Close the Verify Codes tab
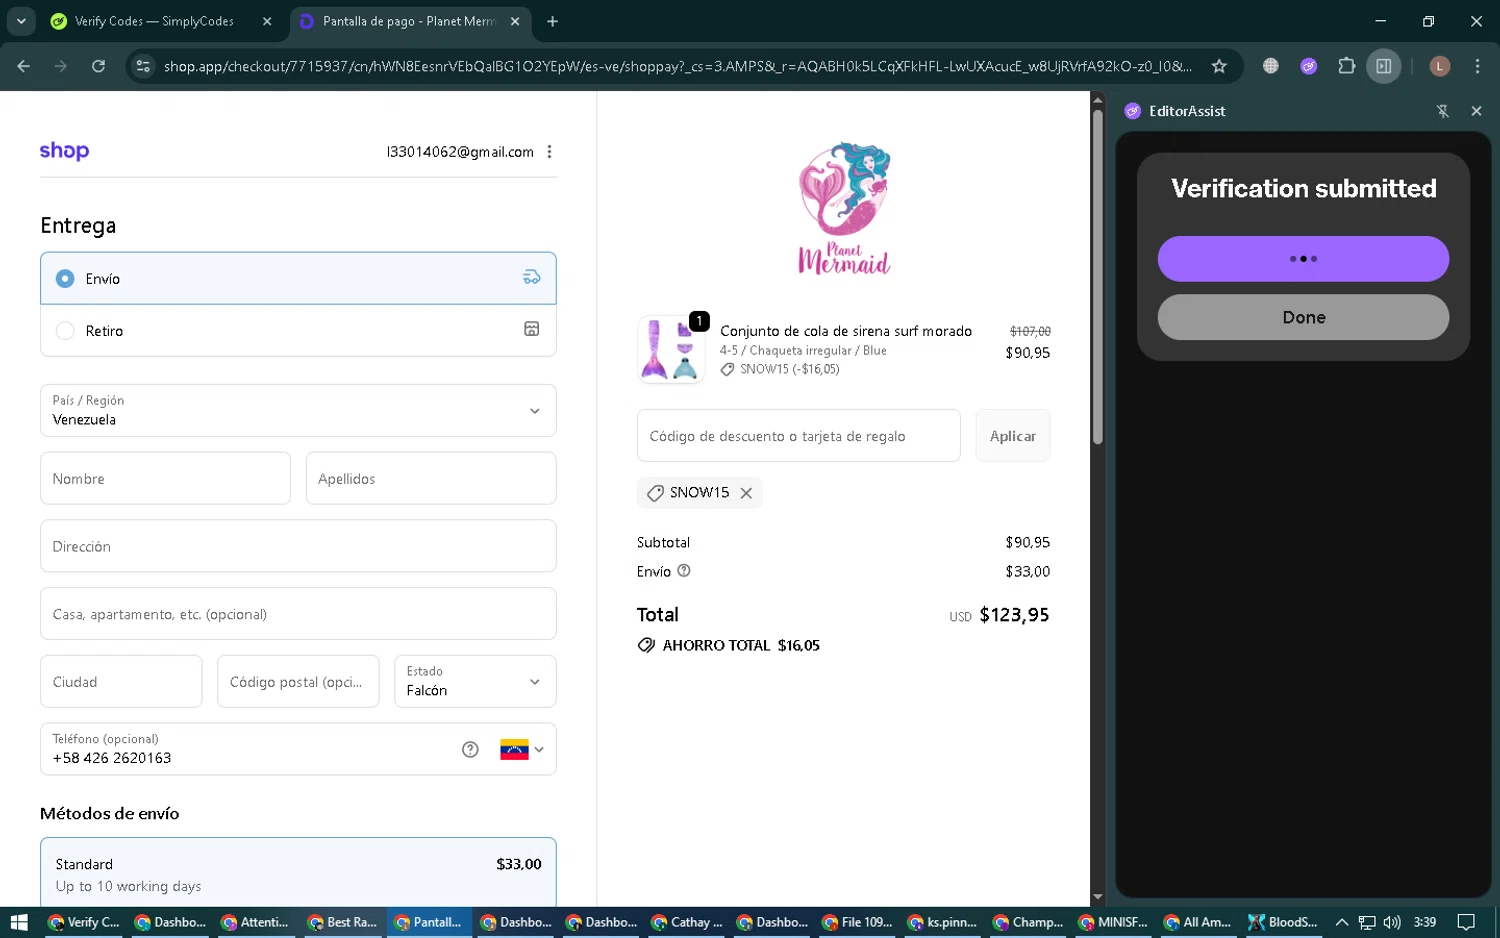 (267, 21)
